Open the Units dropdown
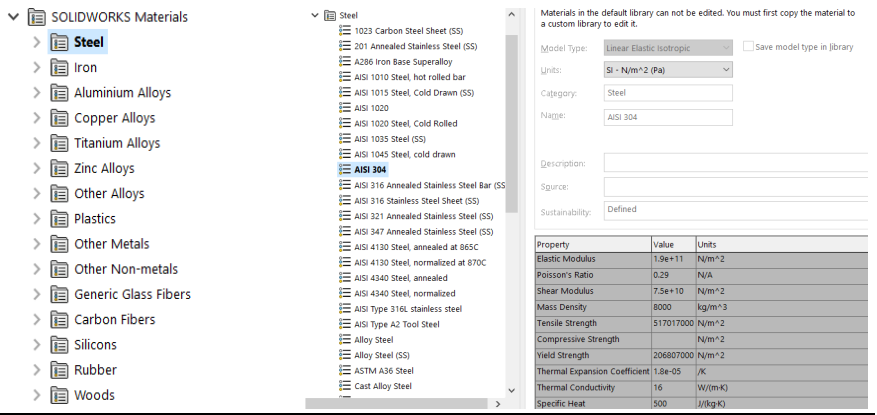The width and height of the screenshot is (877, 415). click(668, 70)
